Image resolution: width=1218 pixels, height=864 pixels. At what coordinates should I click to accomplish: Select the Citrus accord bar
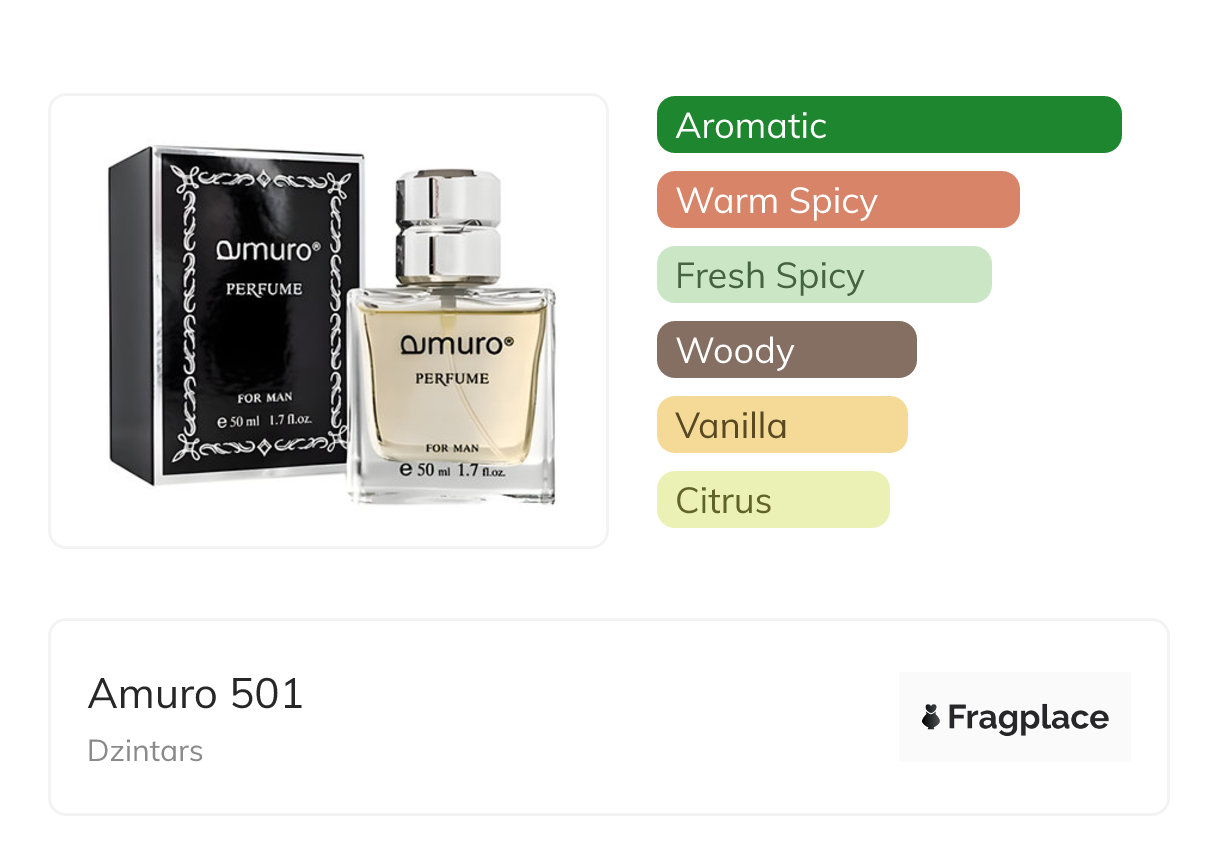[x=773, y=500]
